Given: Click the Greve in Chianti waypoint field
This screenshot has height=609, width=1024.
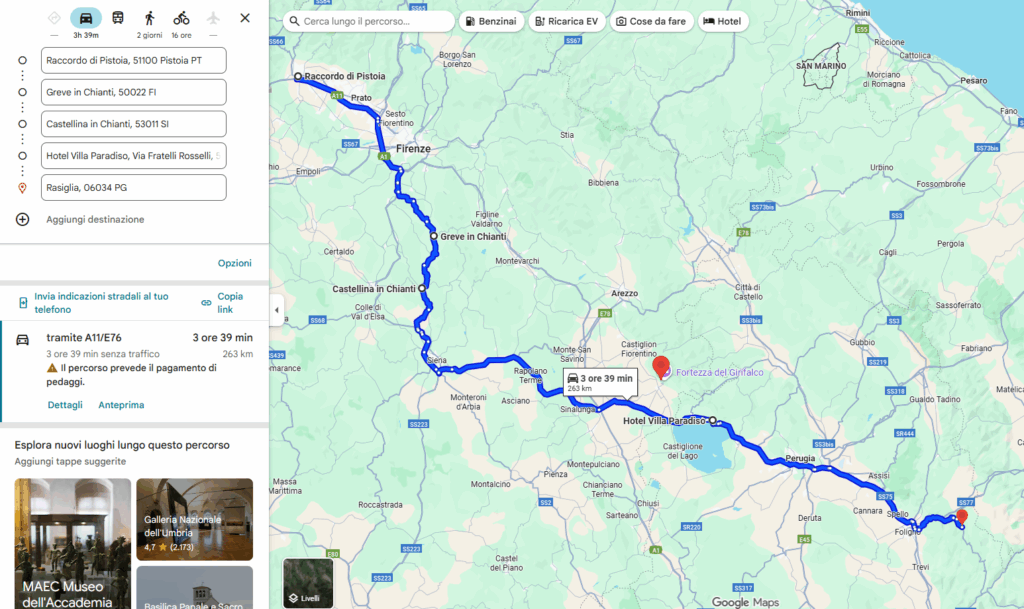Looking at the screenshot, I should point(134,92).
